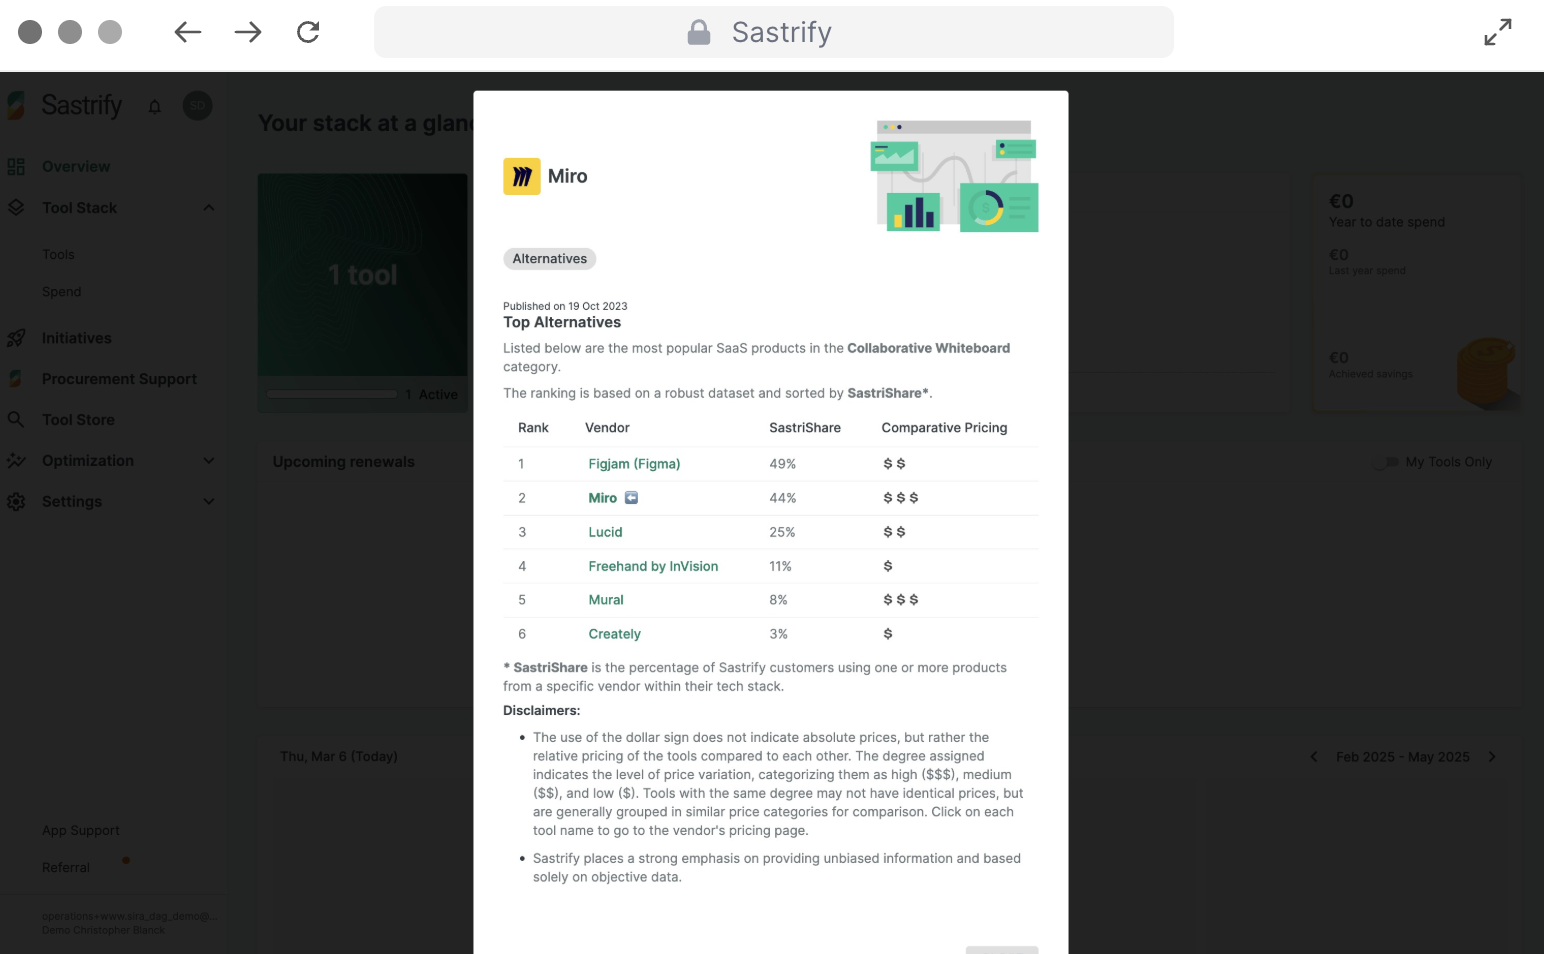This screenshot has width=1544, height=954.
Task: Open Tools submenu item
Action: point(58,255)
